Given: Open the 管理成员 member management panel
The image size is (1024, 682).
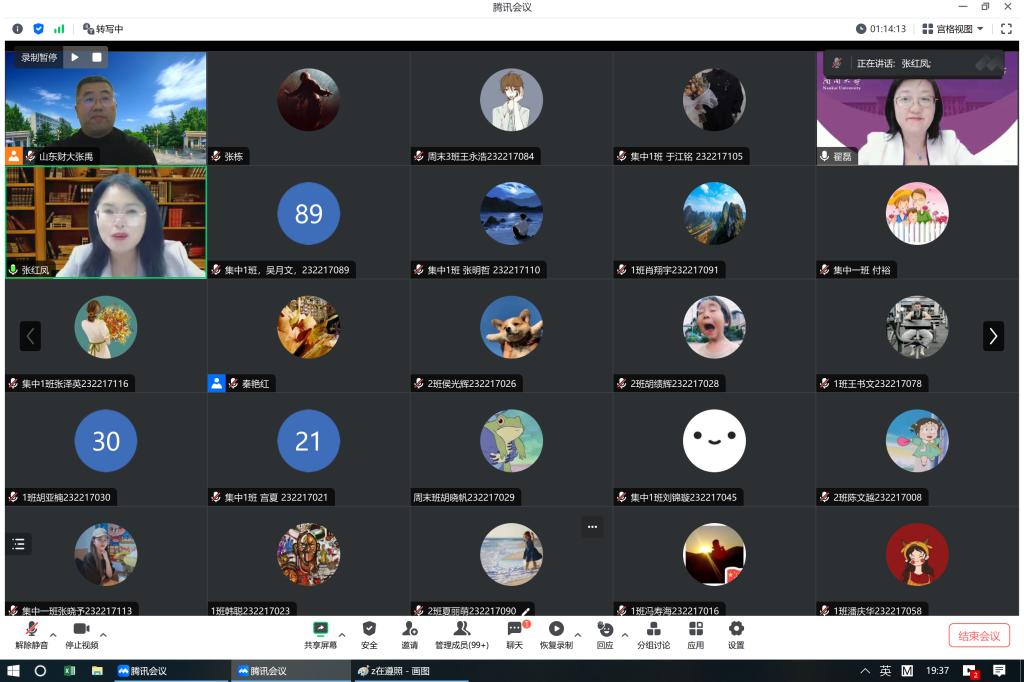Looking at the screenshot, I should (461, 634).
